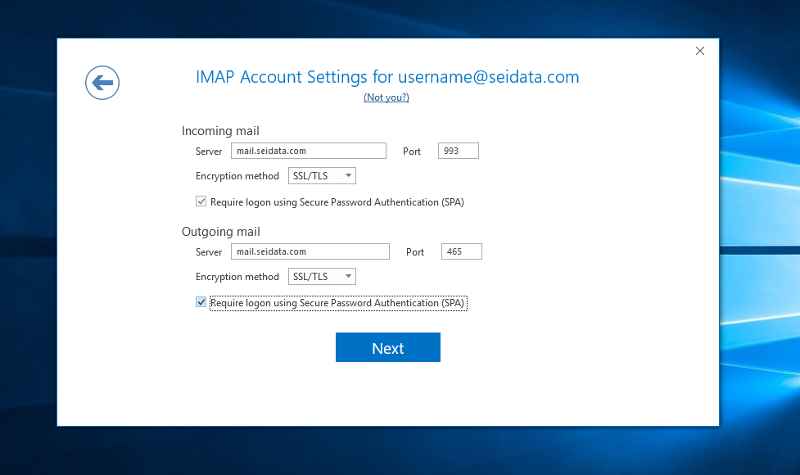Select the outgoing Port field showing 465

click(x=461, y=252)
